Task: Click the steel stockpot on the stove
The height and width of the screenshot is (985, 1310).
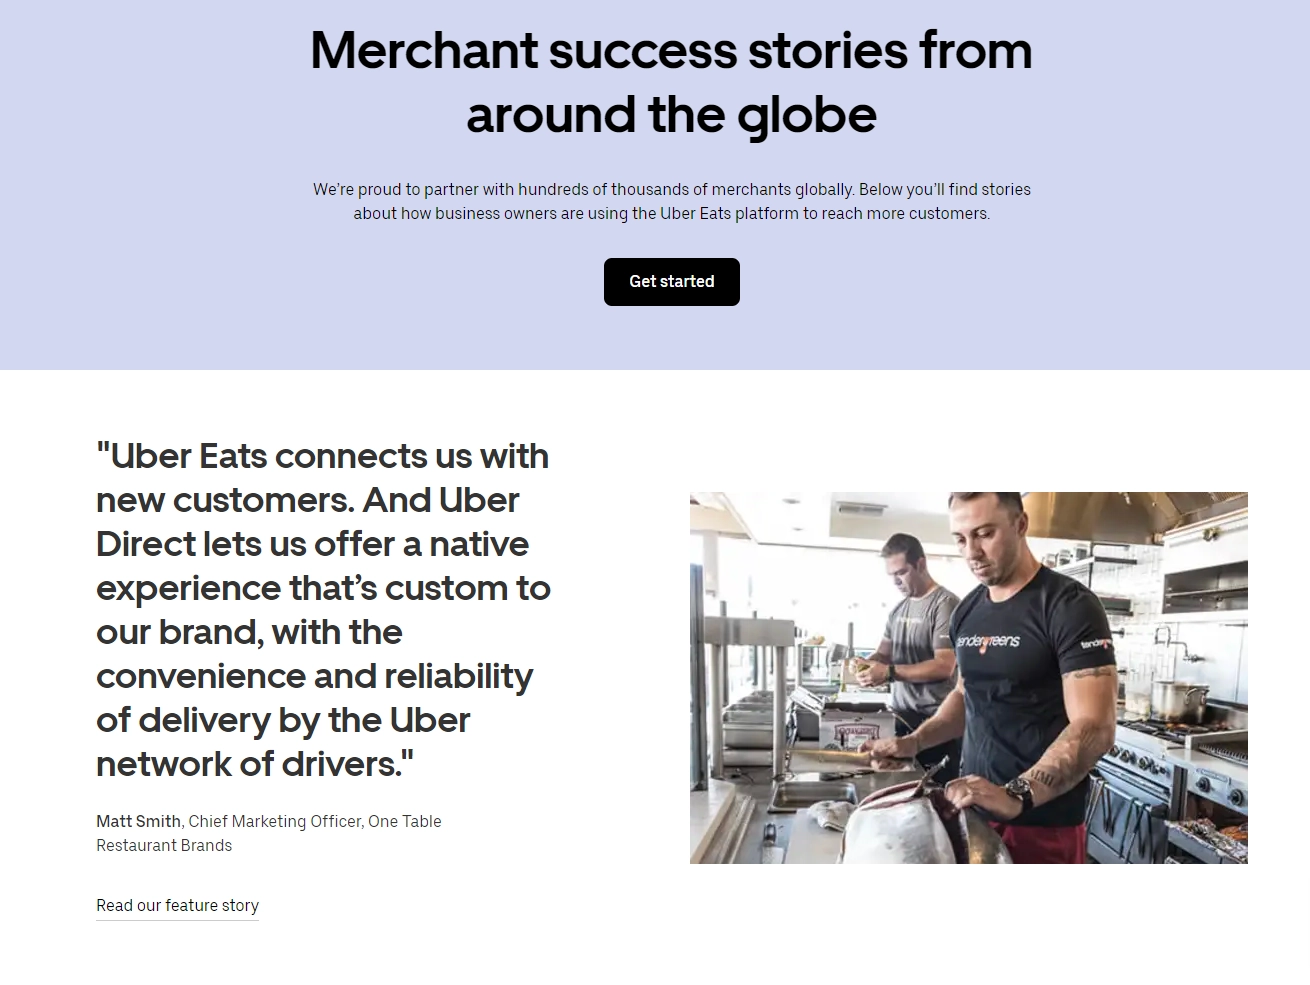Action: 1181,700
